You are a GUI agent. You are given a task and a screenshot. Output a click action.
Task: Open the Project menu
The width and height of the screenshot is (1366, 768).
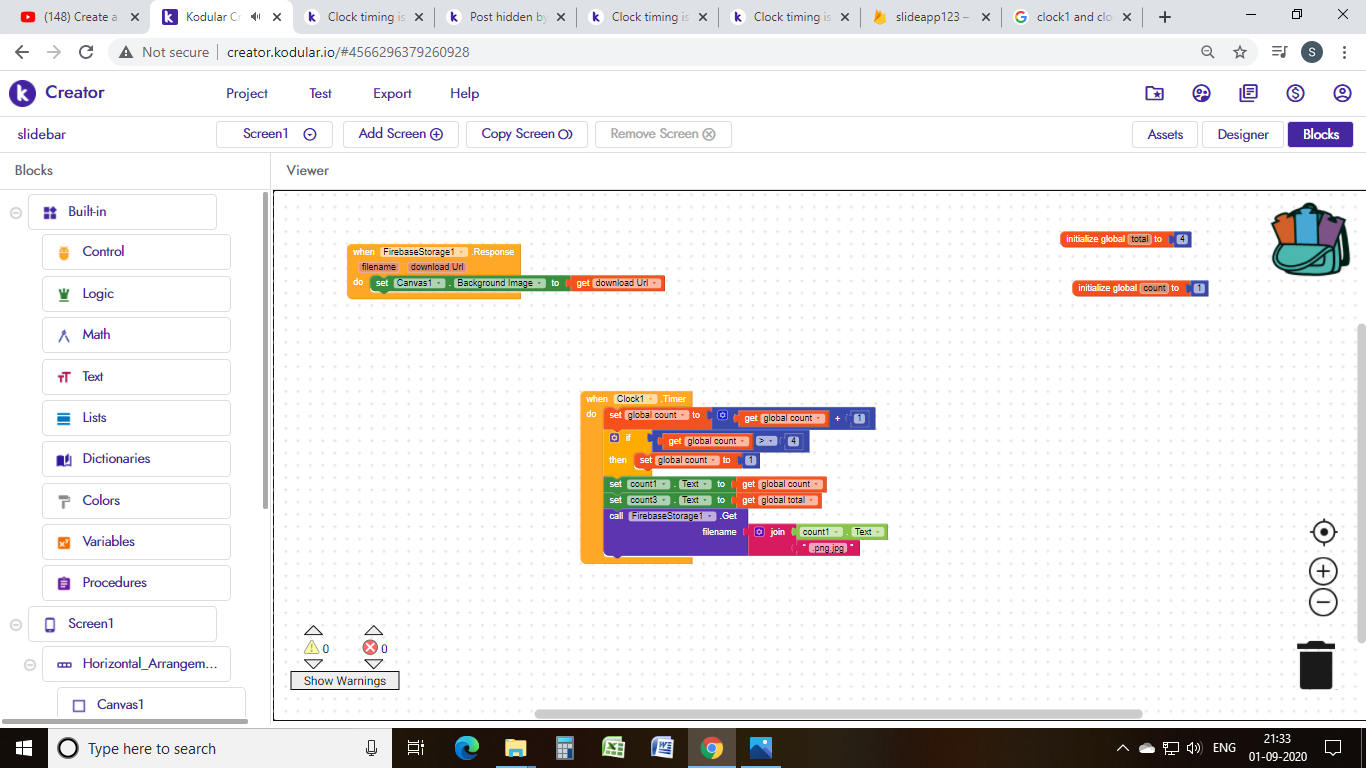246,93
